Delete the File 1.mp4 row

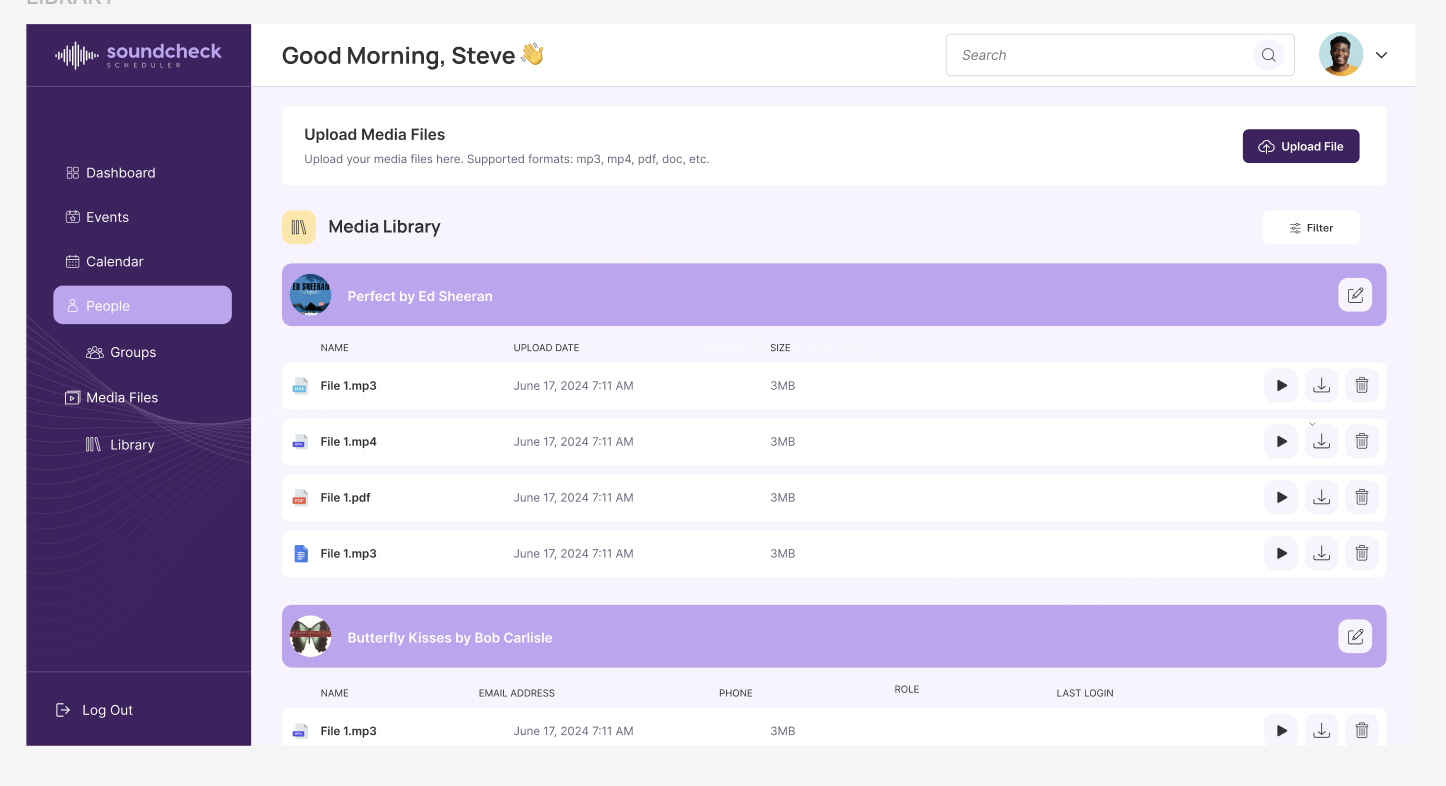tap(1361, 441)
